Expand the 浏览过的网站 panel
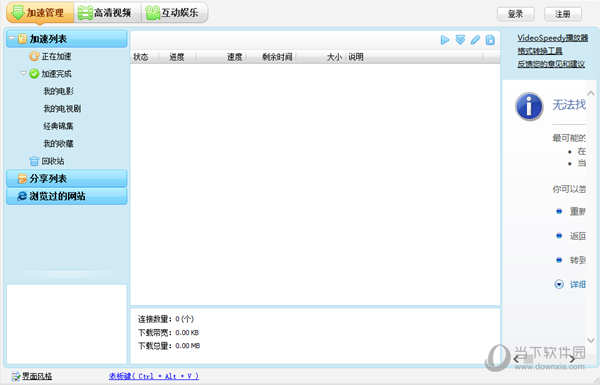The height and width of the screenshot is (385, 600). coord(67,196)
